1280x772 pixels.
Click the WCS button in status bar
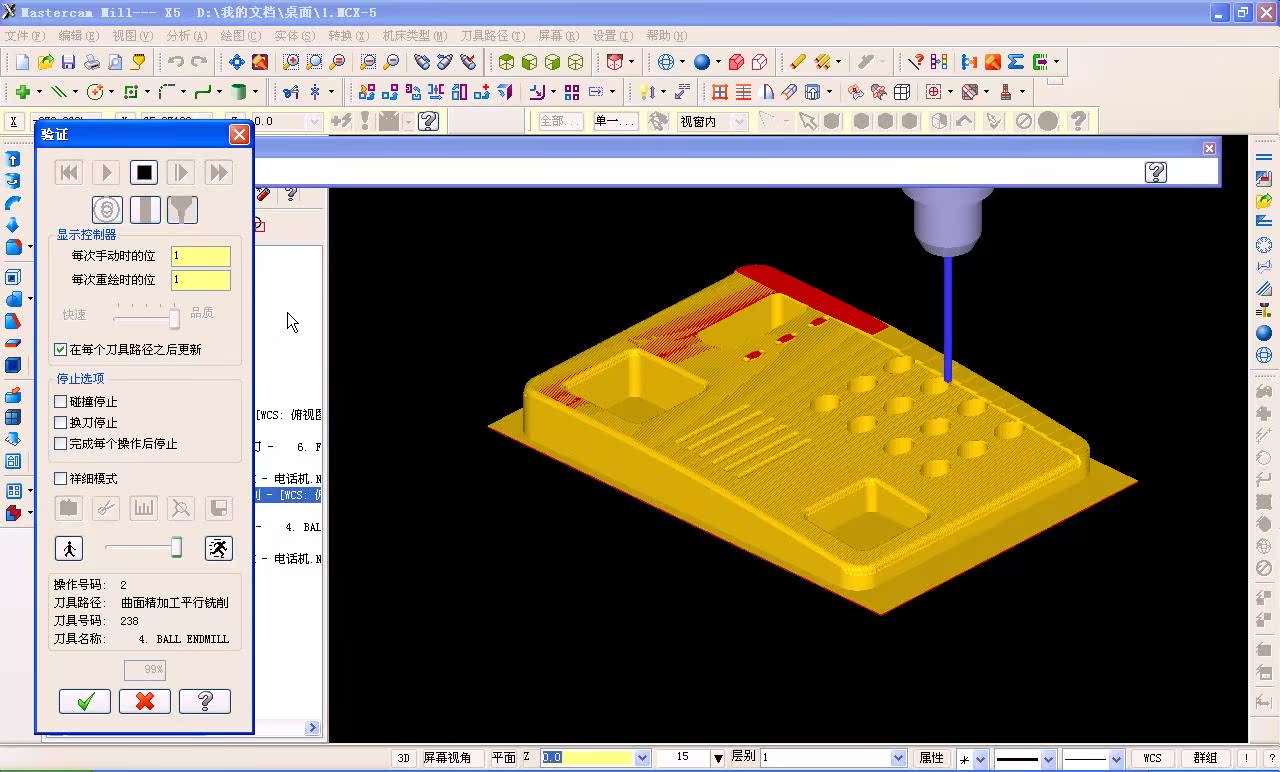[x=1152, y=758]
